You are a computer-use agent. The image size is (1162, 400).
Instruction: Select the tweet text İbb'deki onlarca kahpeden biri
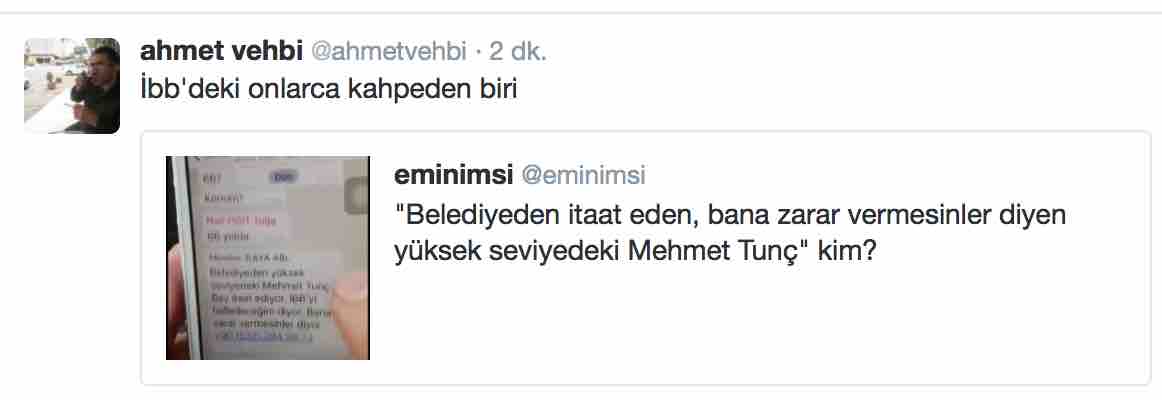coord(329,87)
